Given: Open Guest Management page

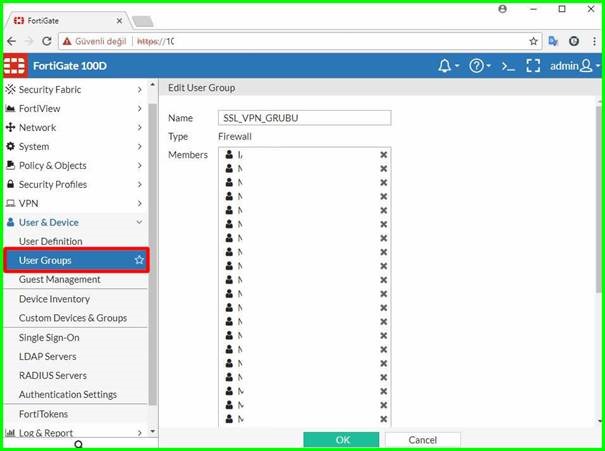Looking at the screenshot, I should coord(59,279).
